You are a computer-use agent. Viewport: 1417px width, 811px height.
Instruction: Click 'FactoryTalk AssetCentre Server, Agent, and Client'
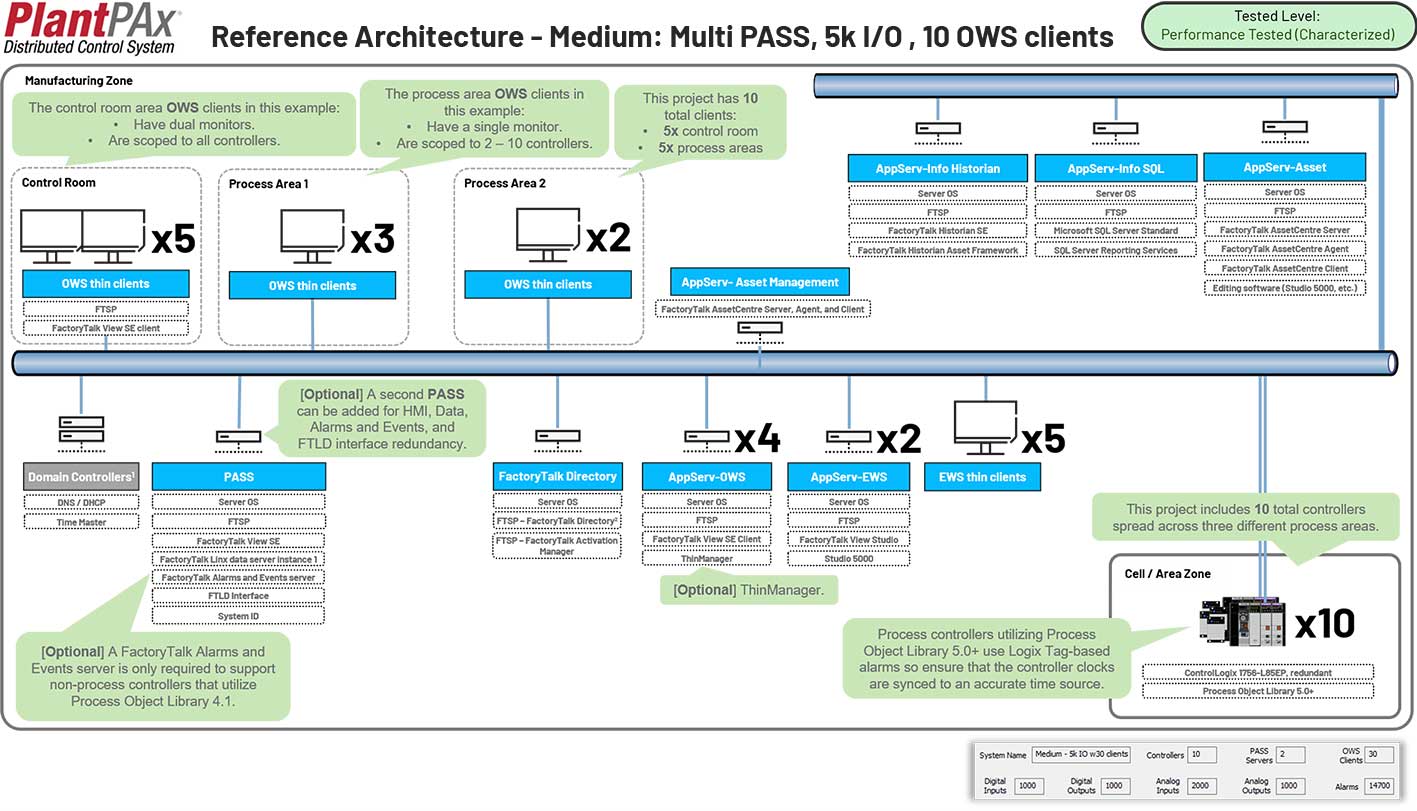[x=762, y=310]
